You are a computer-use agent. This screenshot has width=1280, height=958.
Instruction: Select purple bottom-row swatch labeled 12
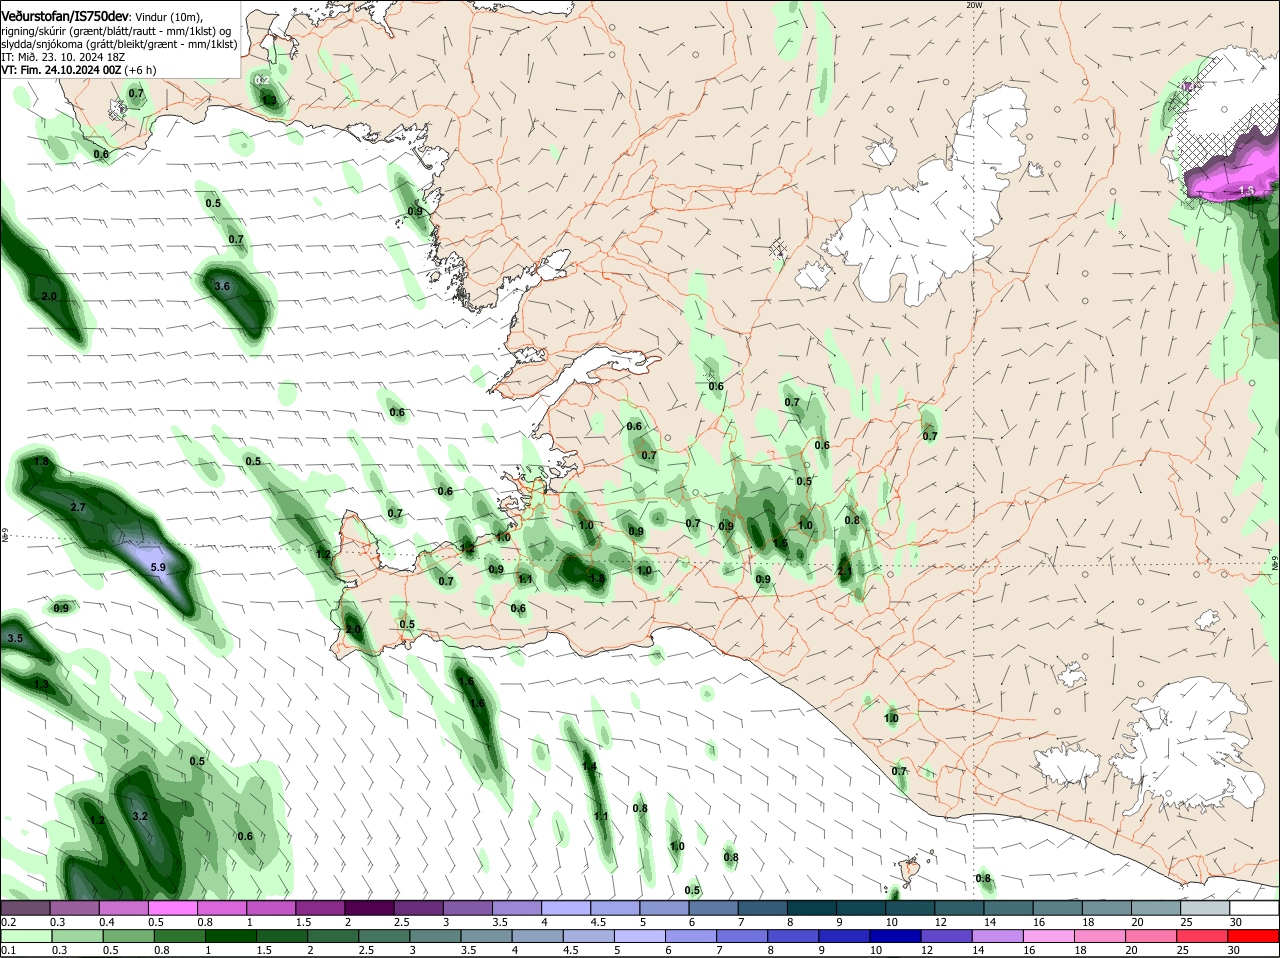[x=948, y=936]
